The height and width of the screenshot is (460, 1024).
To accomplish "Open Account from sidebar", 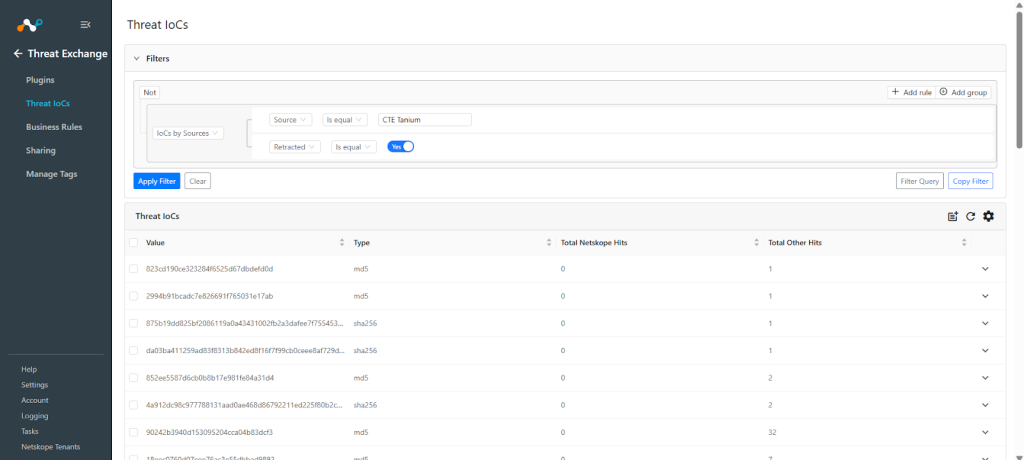I will pyautogui.click(x=35, y=400).
